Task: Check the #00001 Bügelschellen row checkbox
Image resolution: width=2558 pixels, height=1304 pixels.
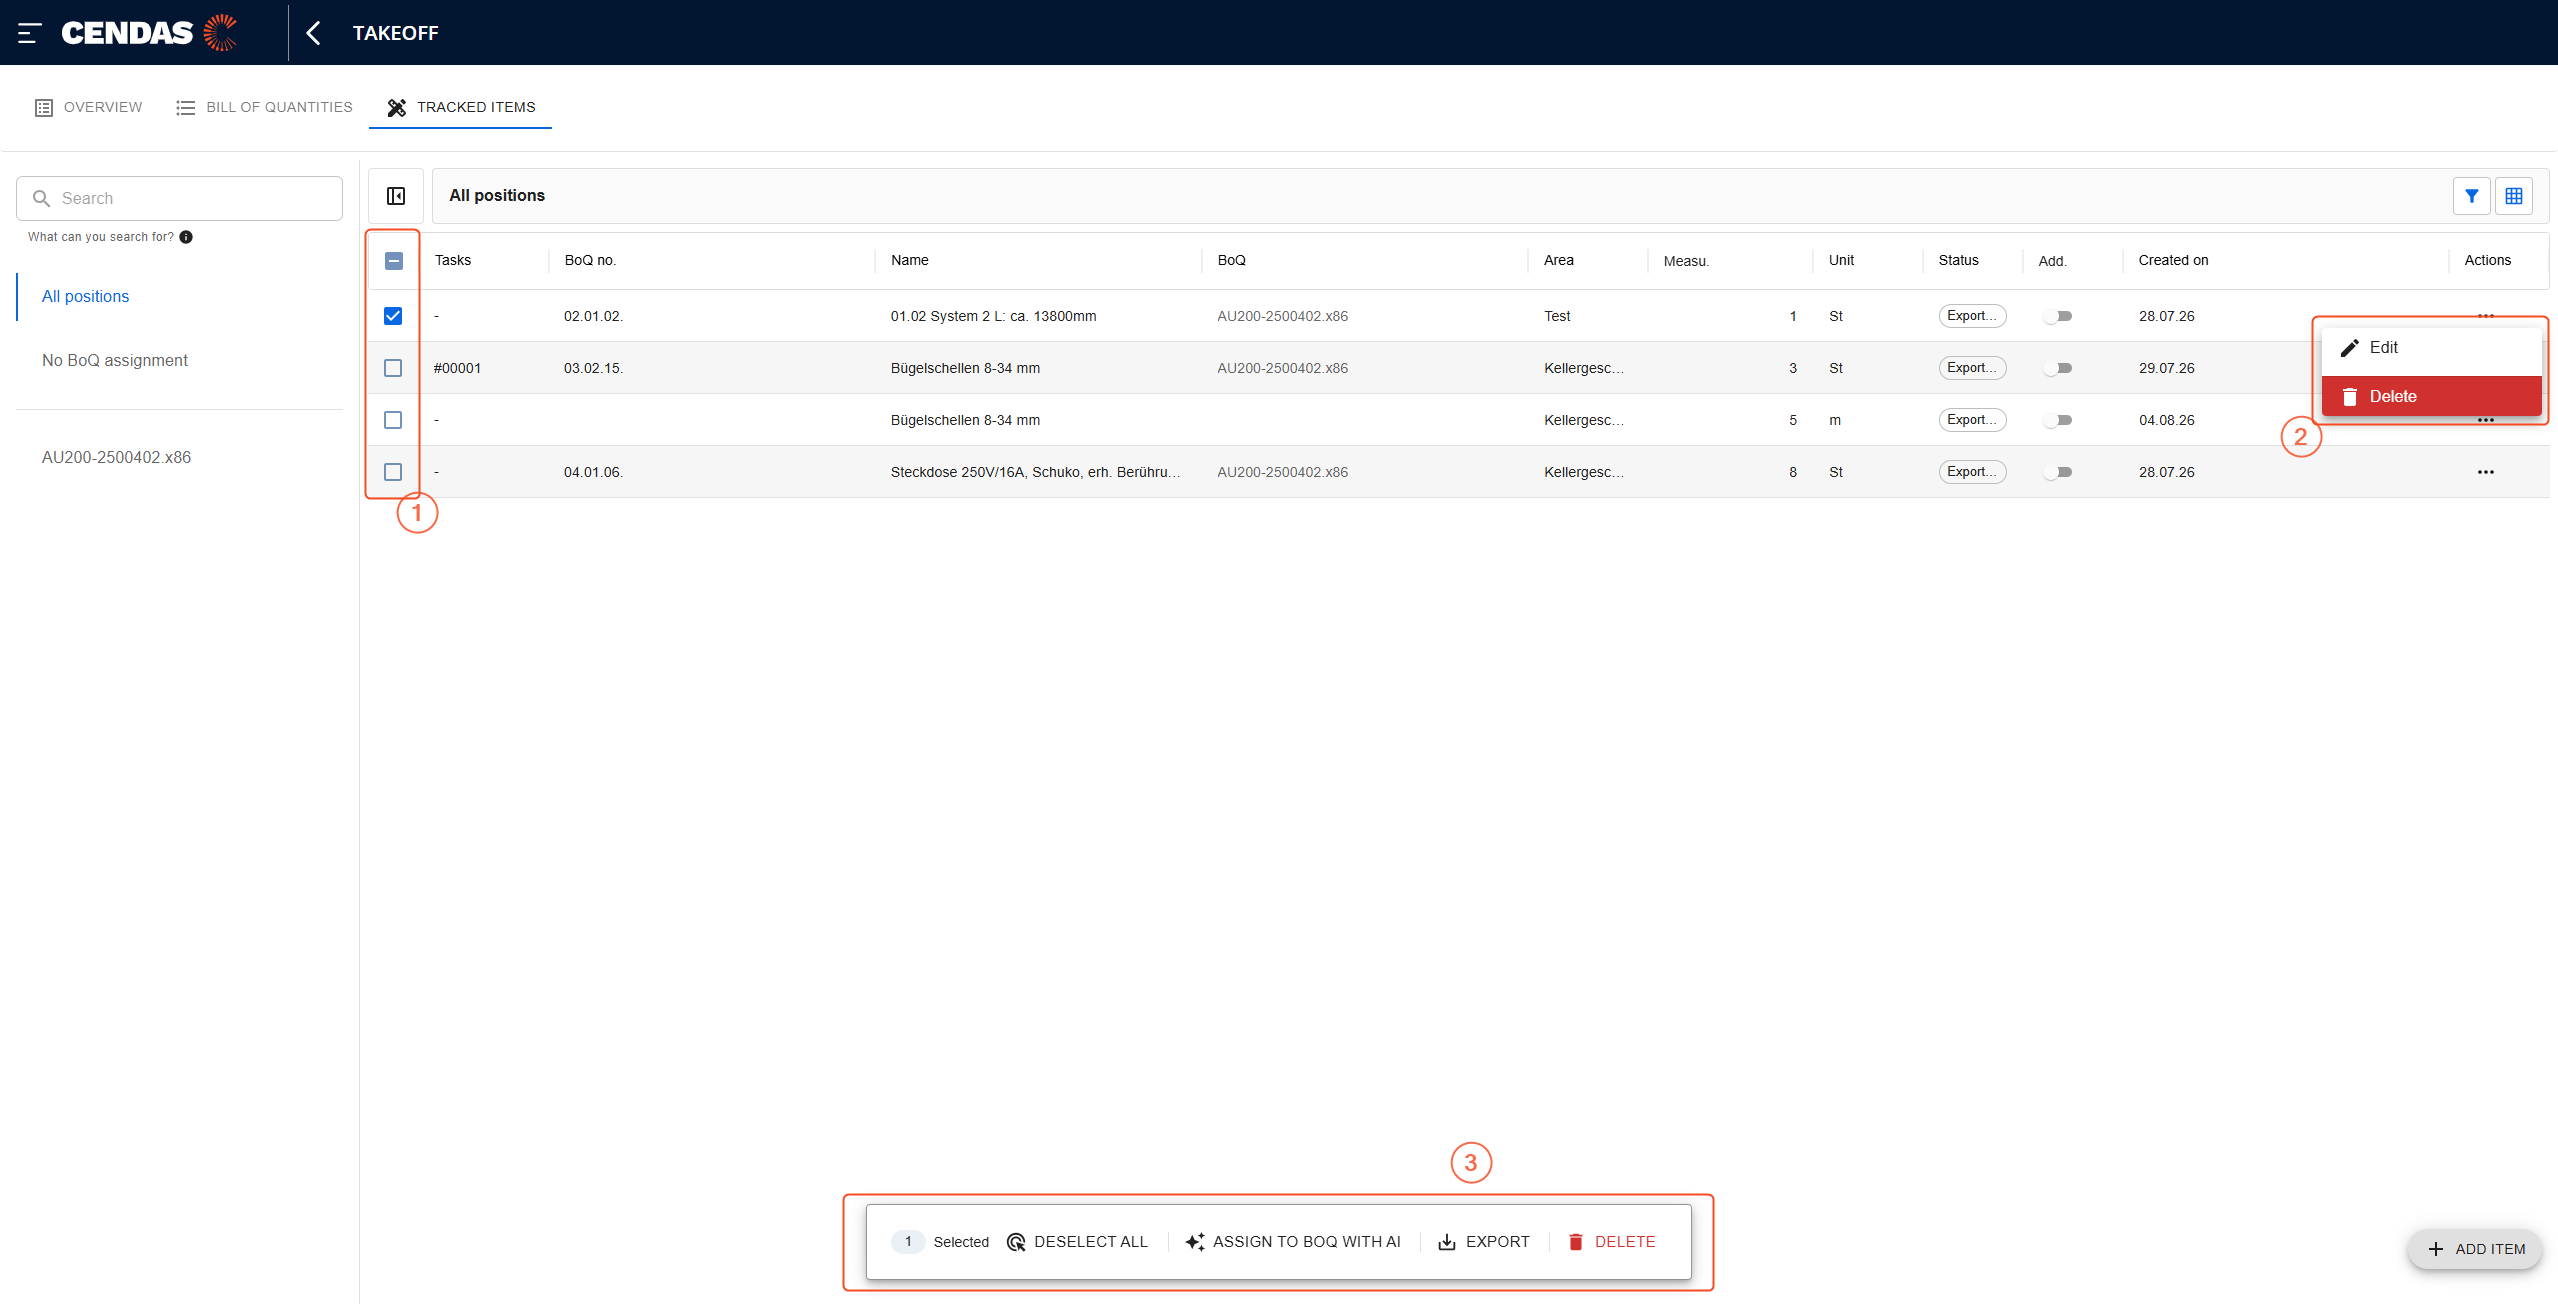Action: [393, 368]
